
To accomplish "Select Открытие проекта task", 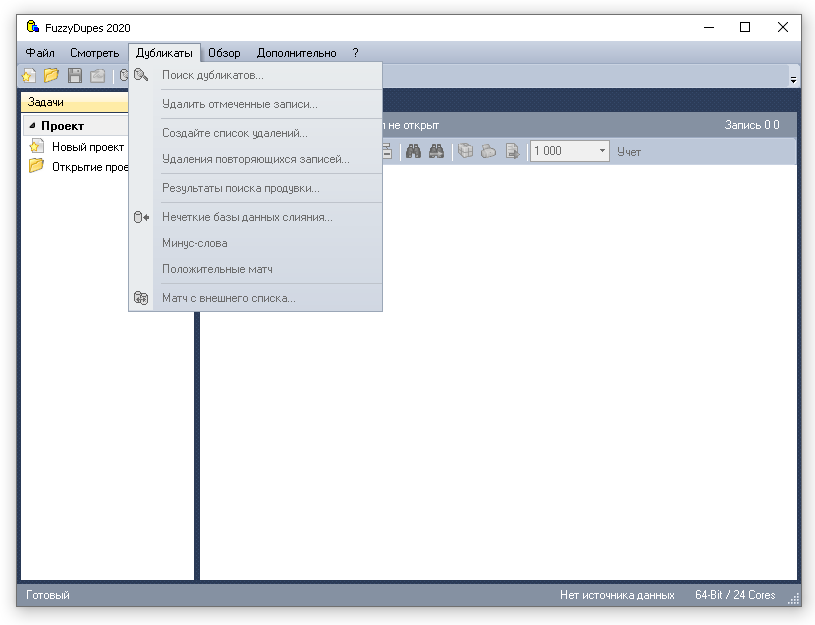I will tap(90, 167).
